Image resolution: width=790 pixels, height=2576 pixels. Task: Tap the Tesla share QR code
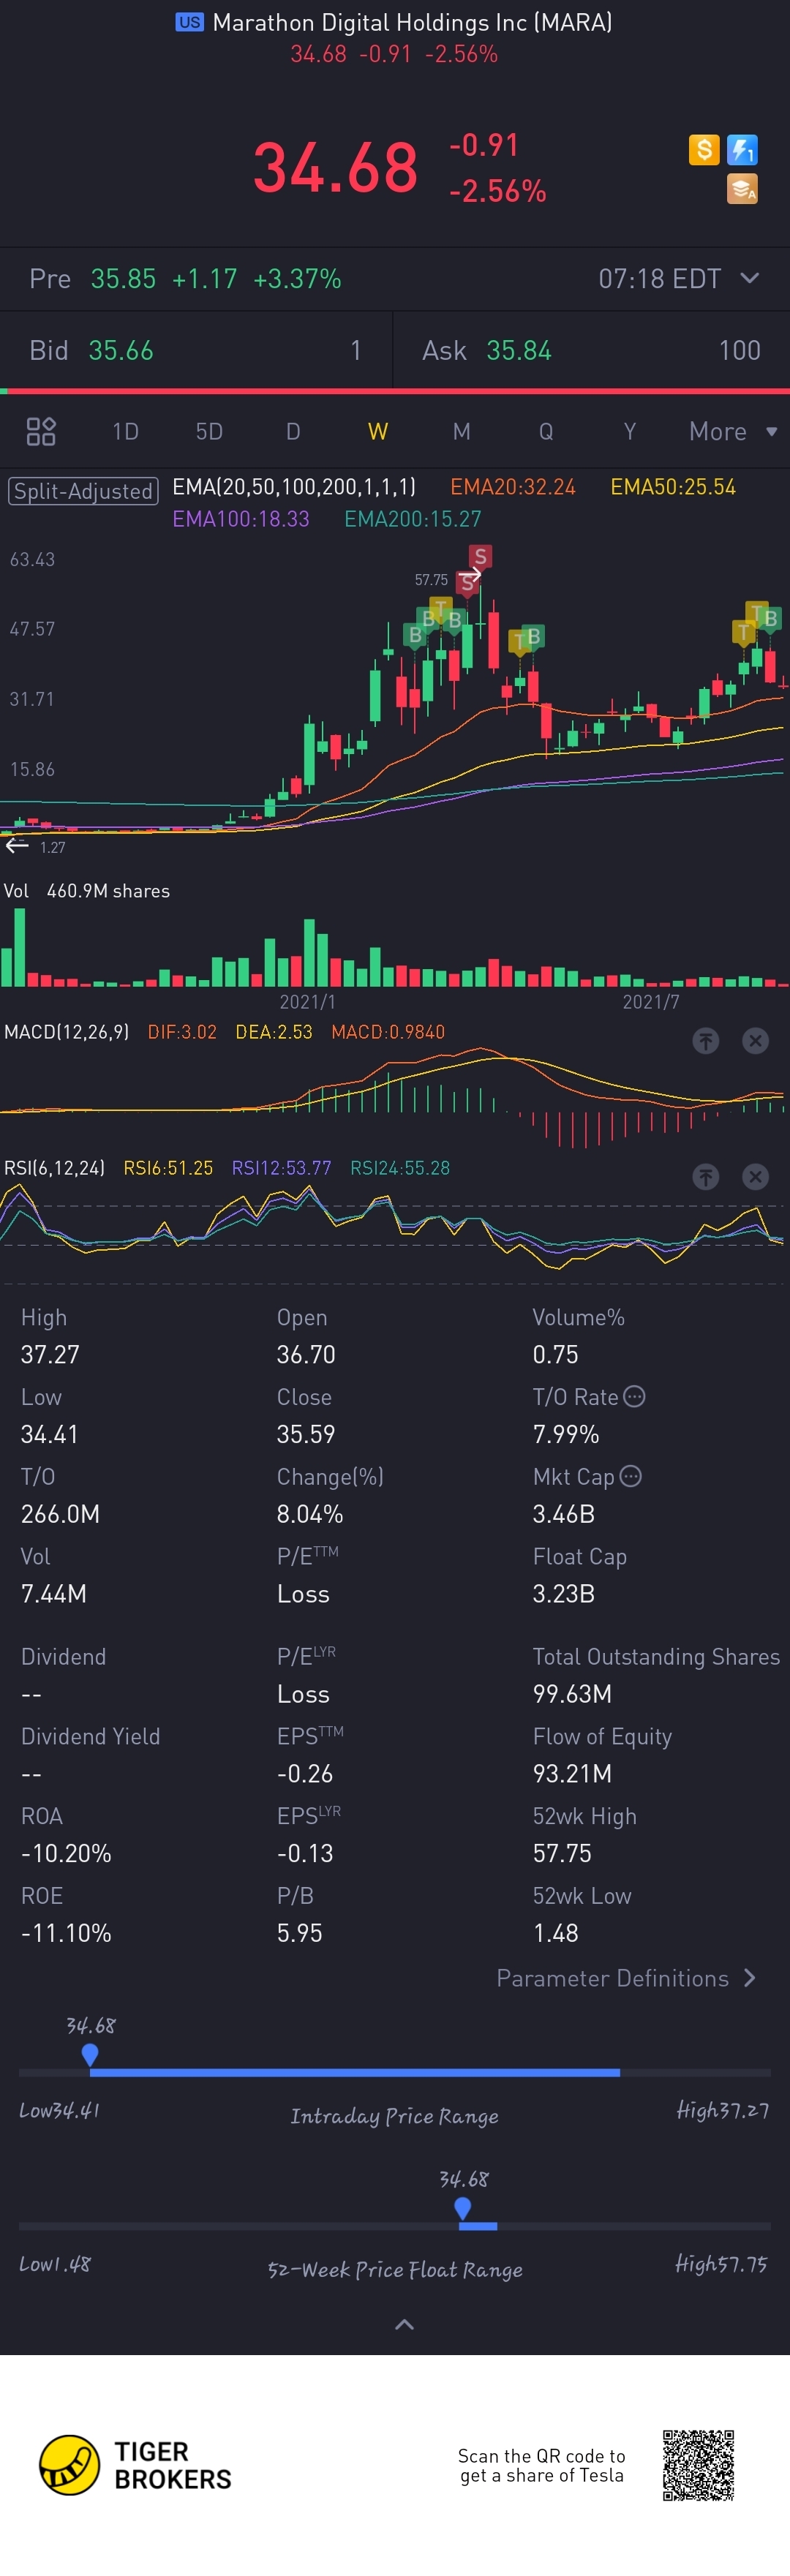pos(698,2465)
